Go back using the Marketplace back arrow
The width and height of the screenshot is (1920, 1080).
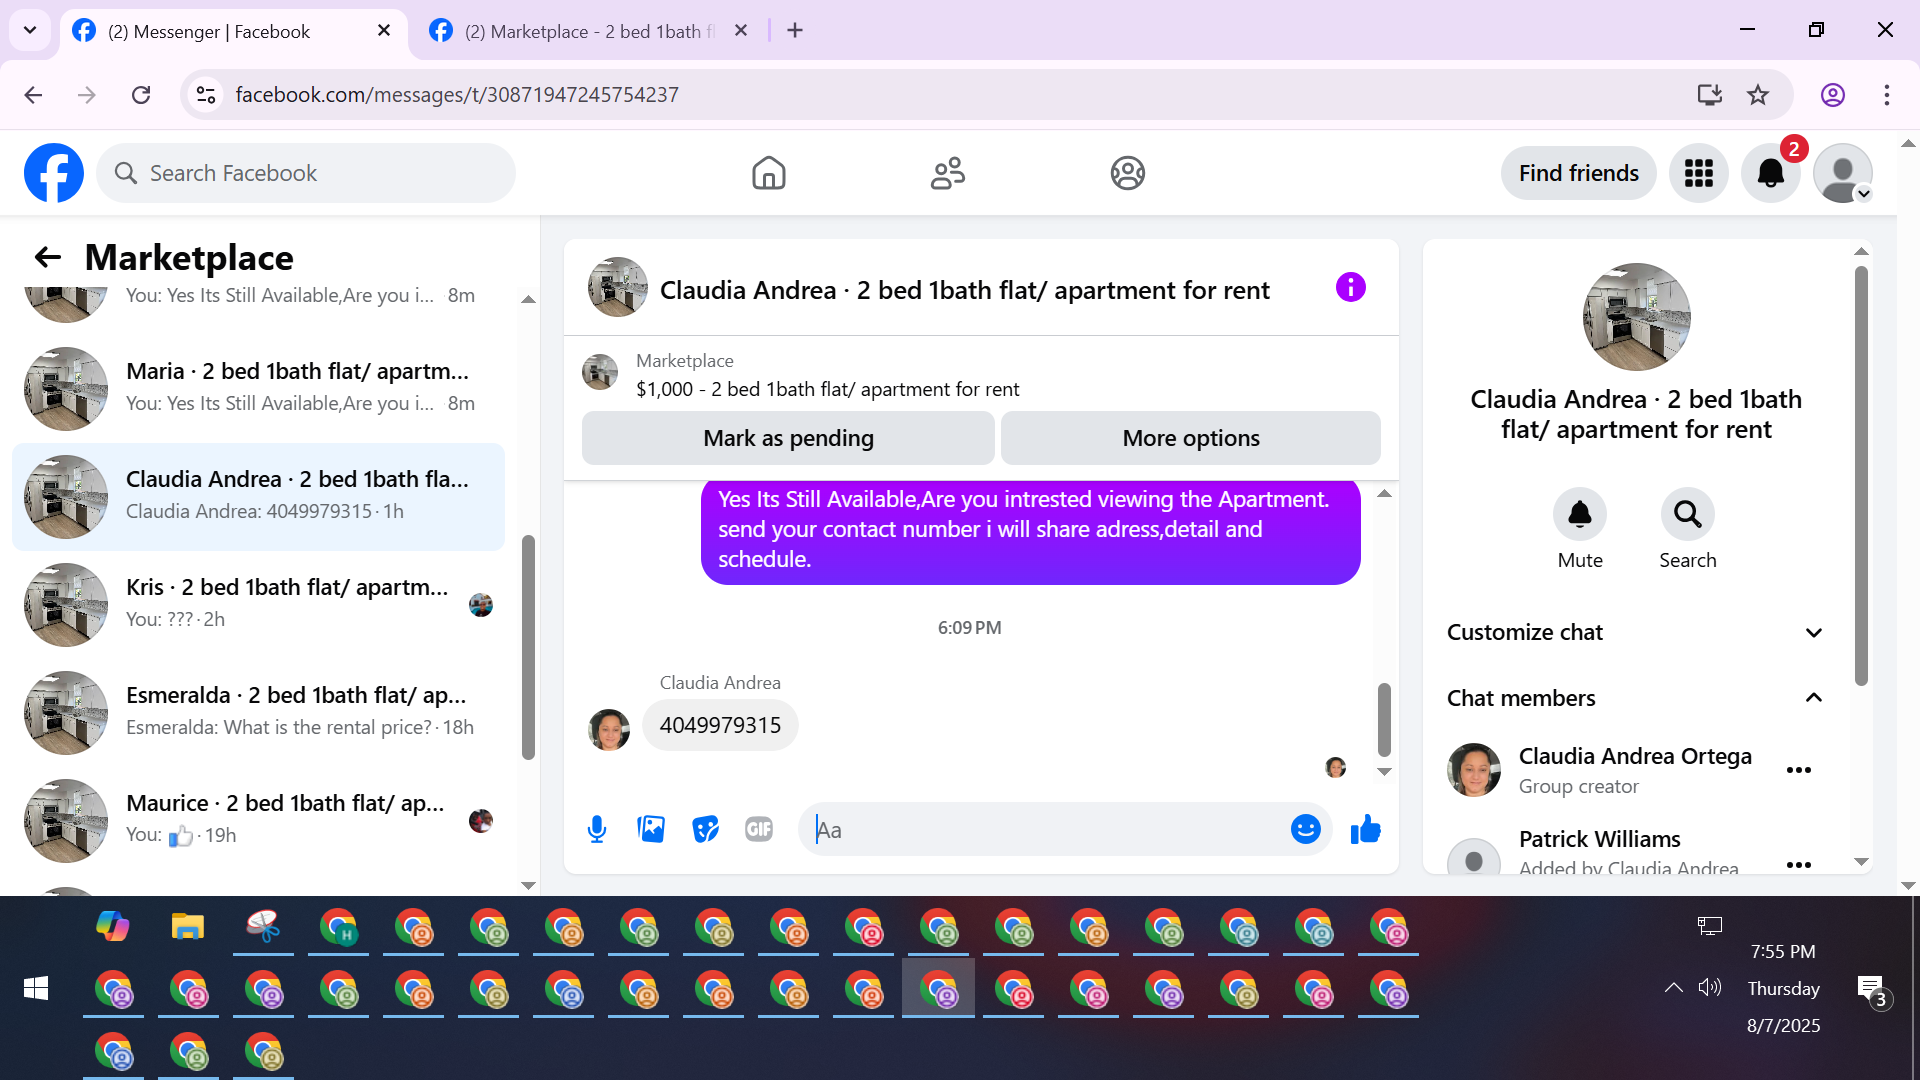pyautogui.click(x=48, y=258)
